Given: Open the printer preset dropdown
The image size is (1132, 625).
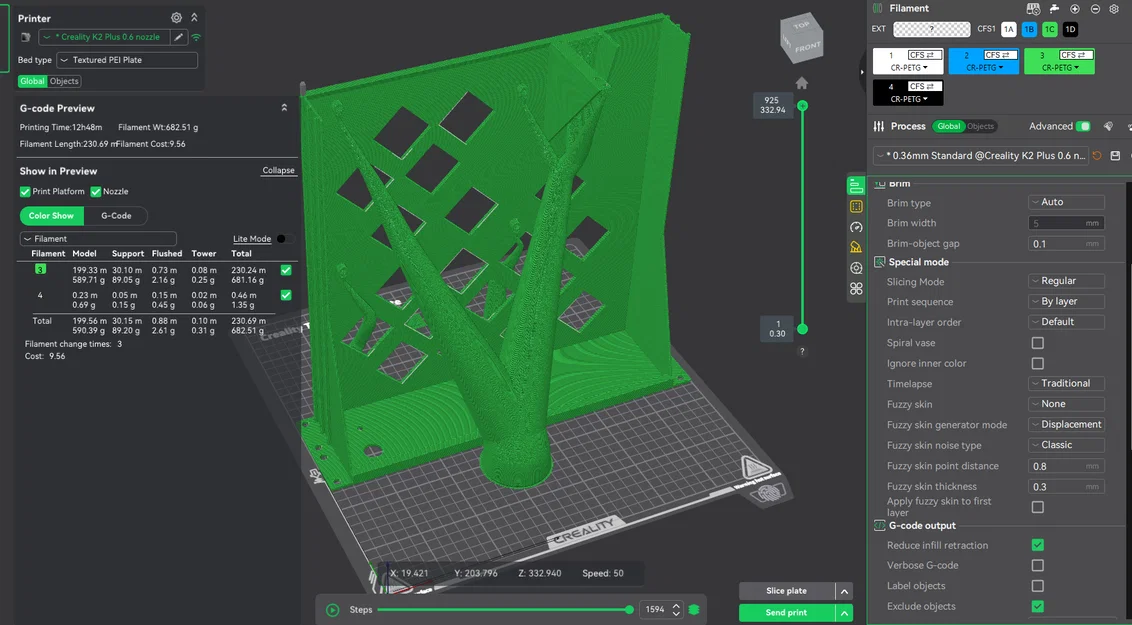Looking at the screenshot, I should coord(105,37).
